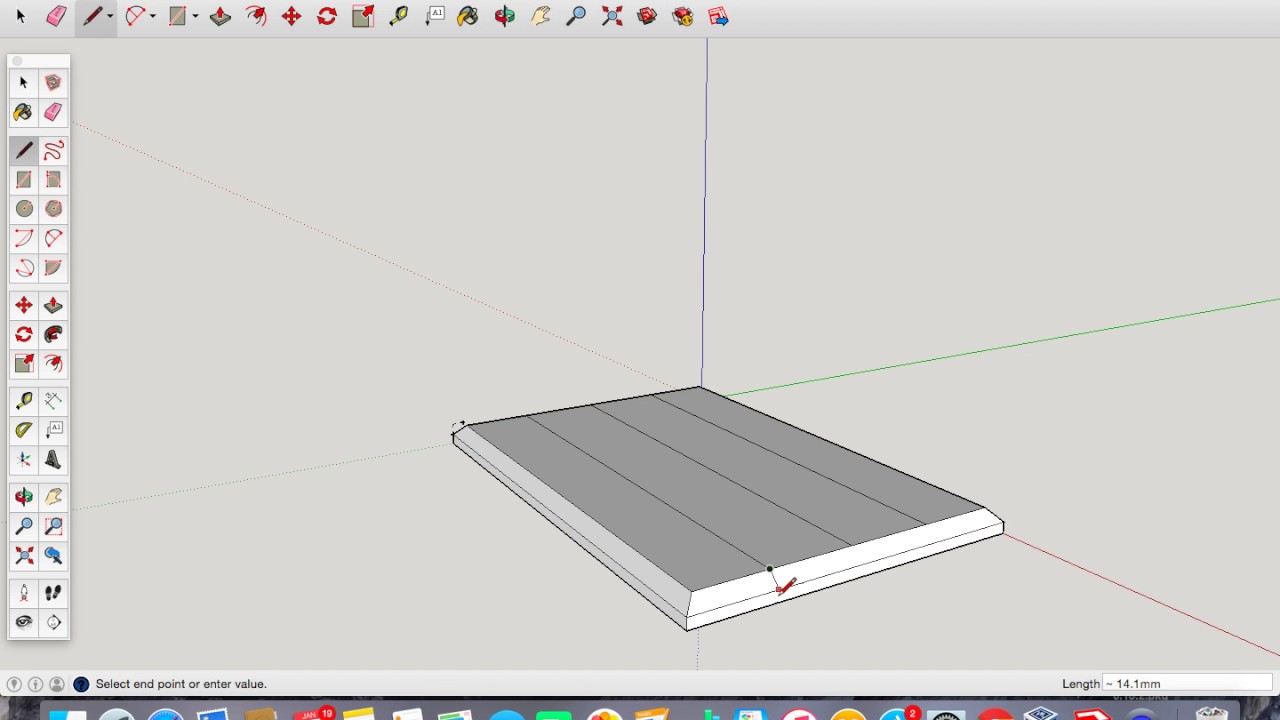Pick the Paint Bucket tool

click(468, 16)
